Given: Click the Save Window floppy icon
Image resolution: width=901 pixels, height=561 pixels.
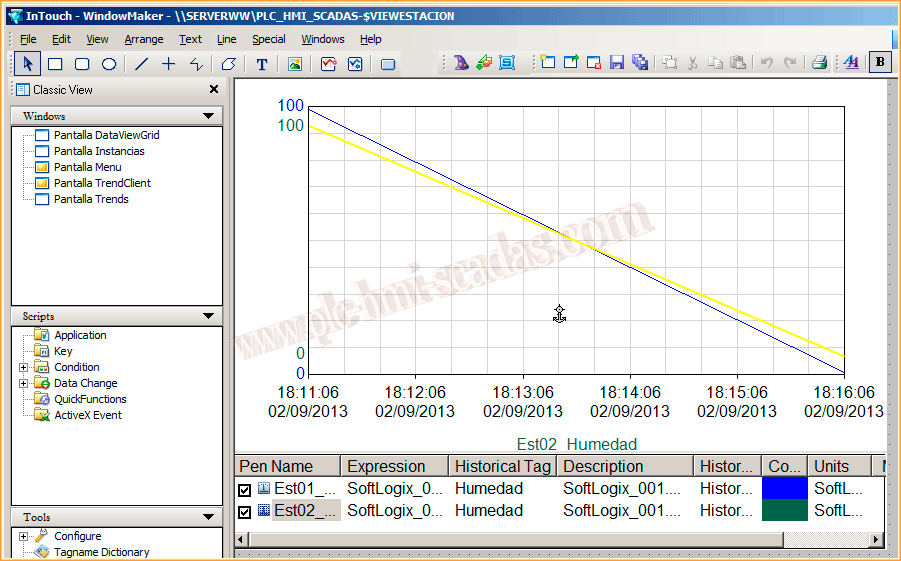Looking at the screenshot, I should click(617, 63).
